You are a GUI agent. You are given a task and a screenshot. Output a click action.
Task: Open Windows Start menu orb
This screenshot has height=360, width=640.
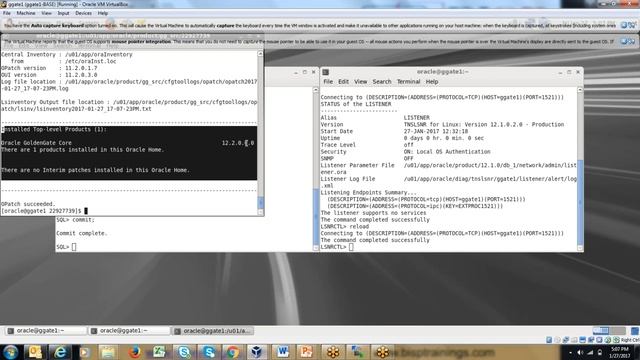click(x=11, y=352)
